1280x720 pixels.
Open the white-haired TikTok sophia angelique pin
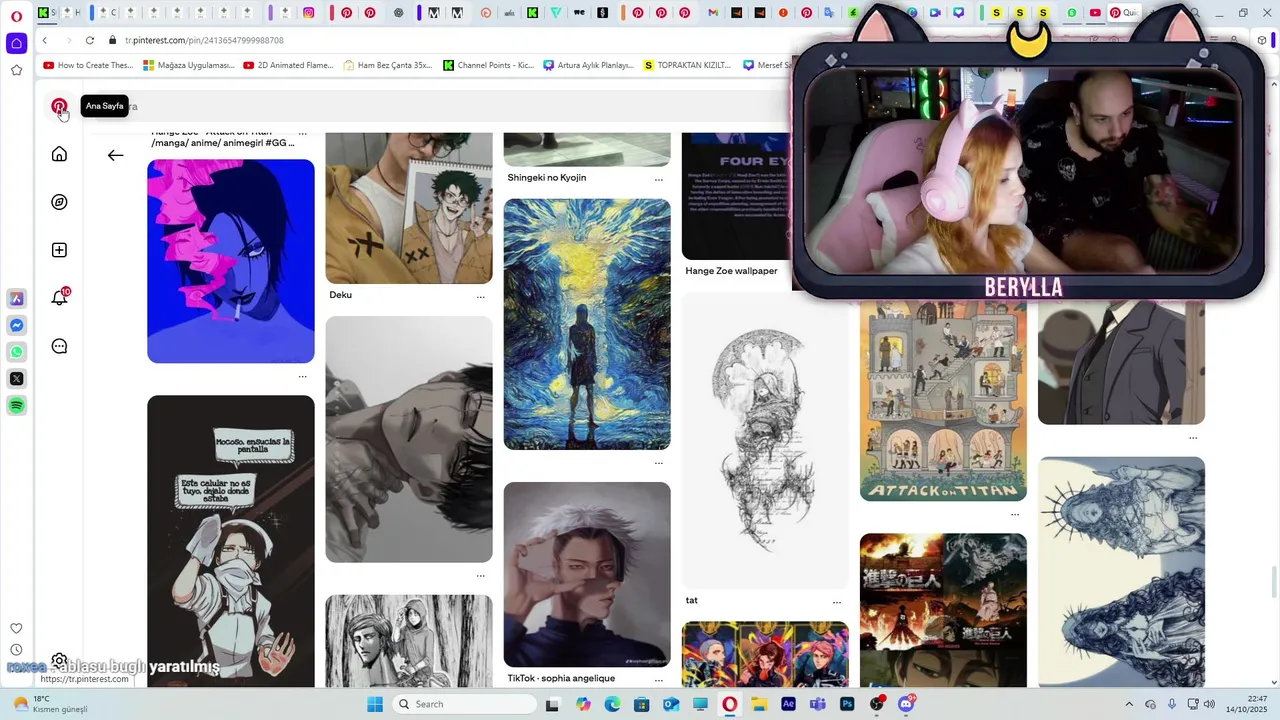(x=587, y=574)
